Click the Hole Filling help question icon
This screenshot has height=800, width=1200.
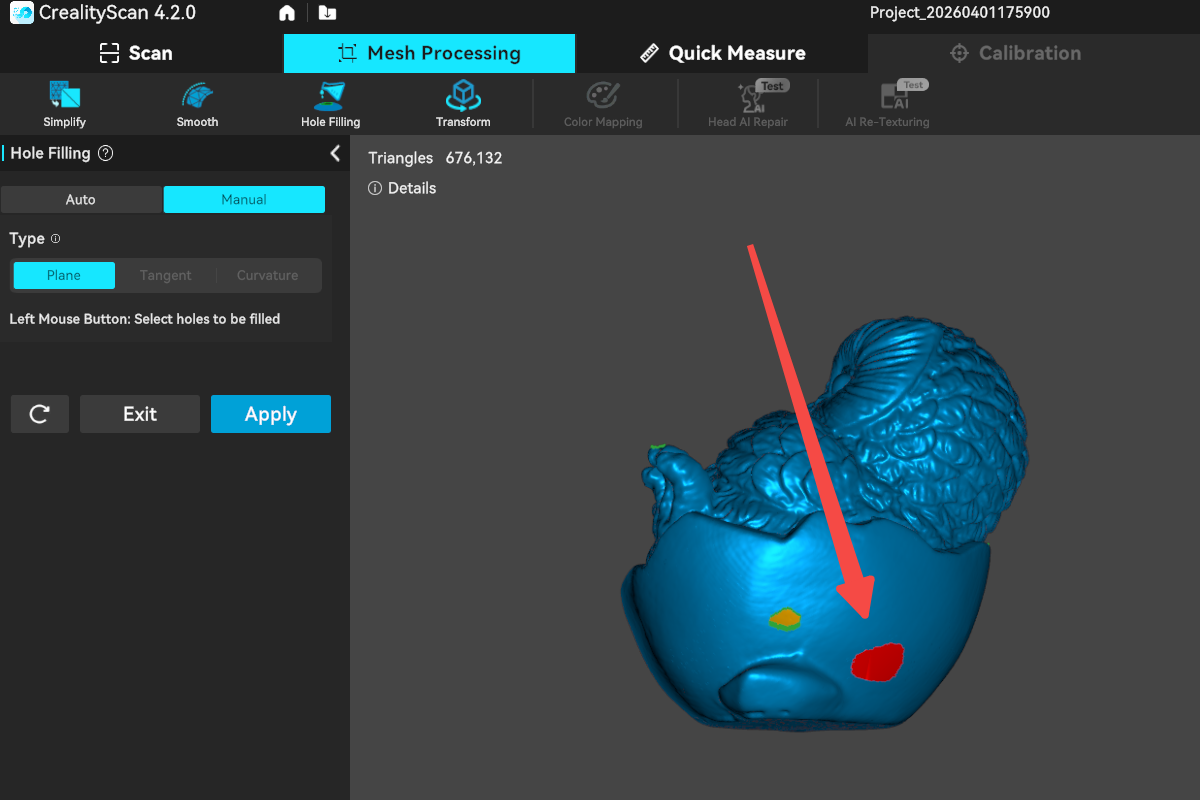(x=106, y=154)
